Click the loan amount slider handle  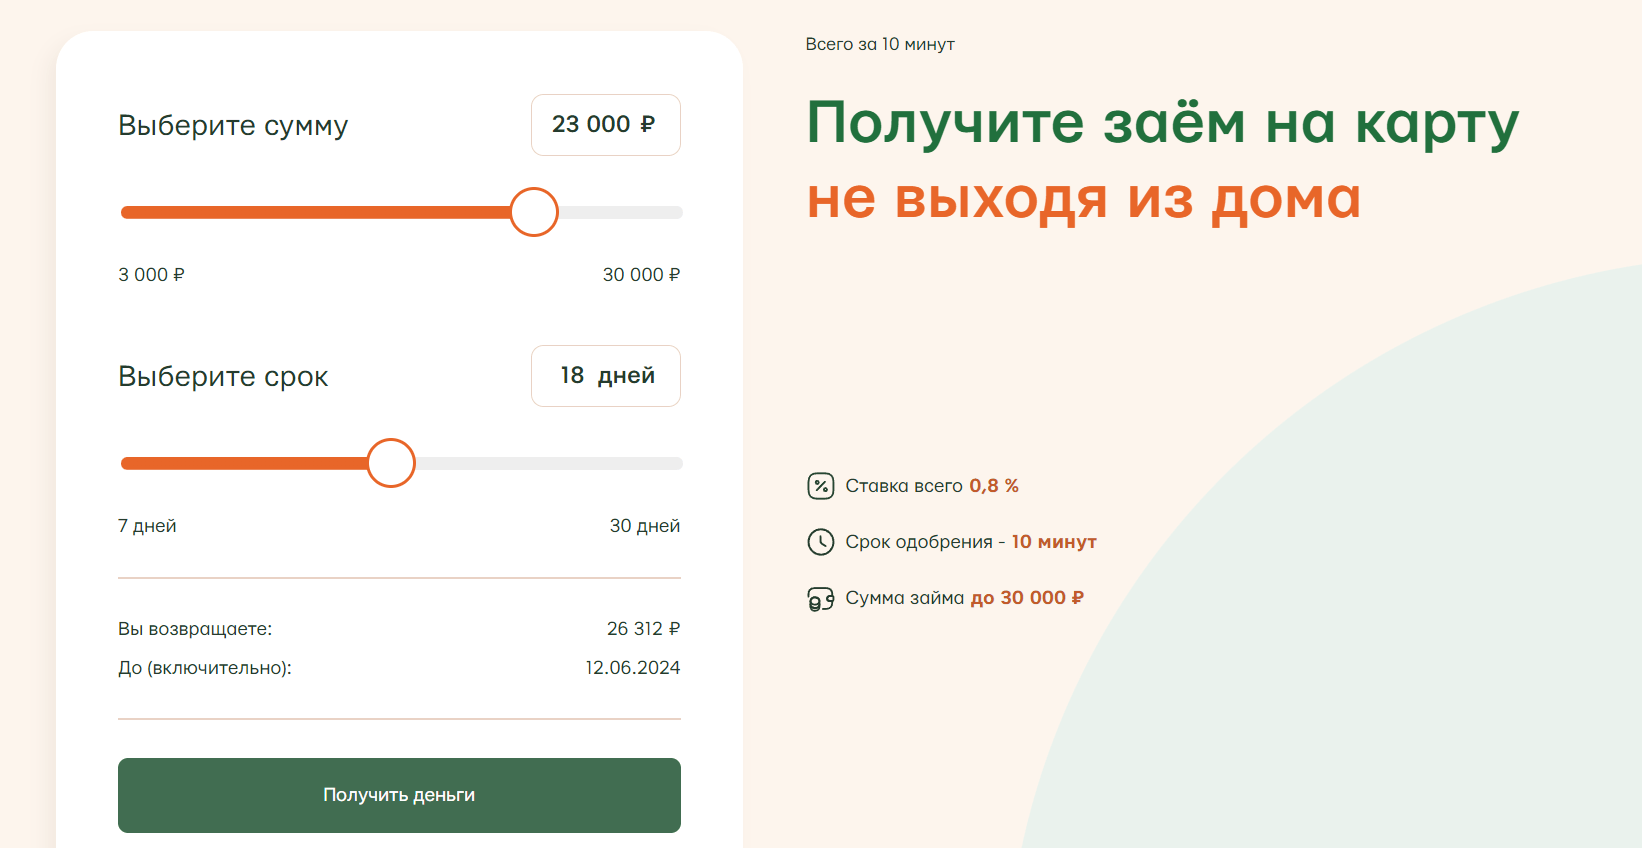534,212
